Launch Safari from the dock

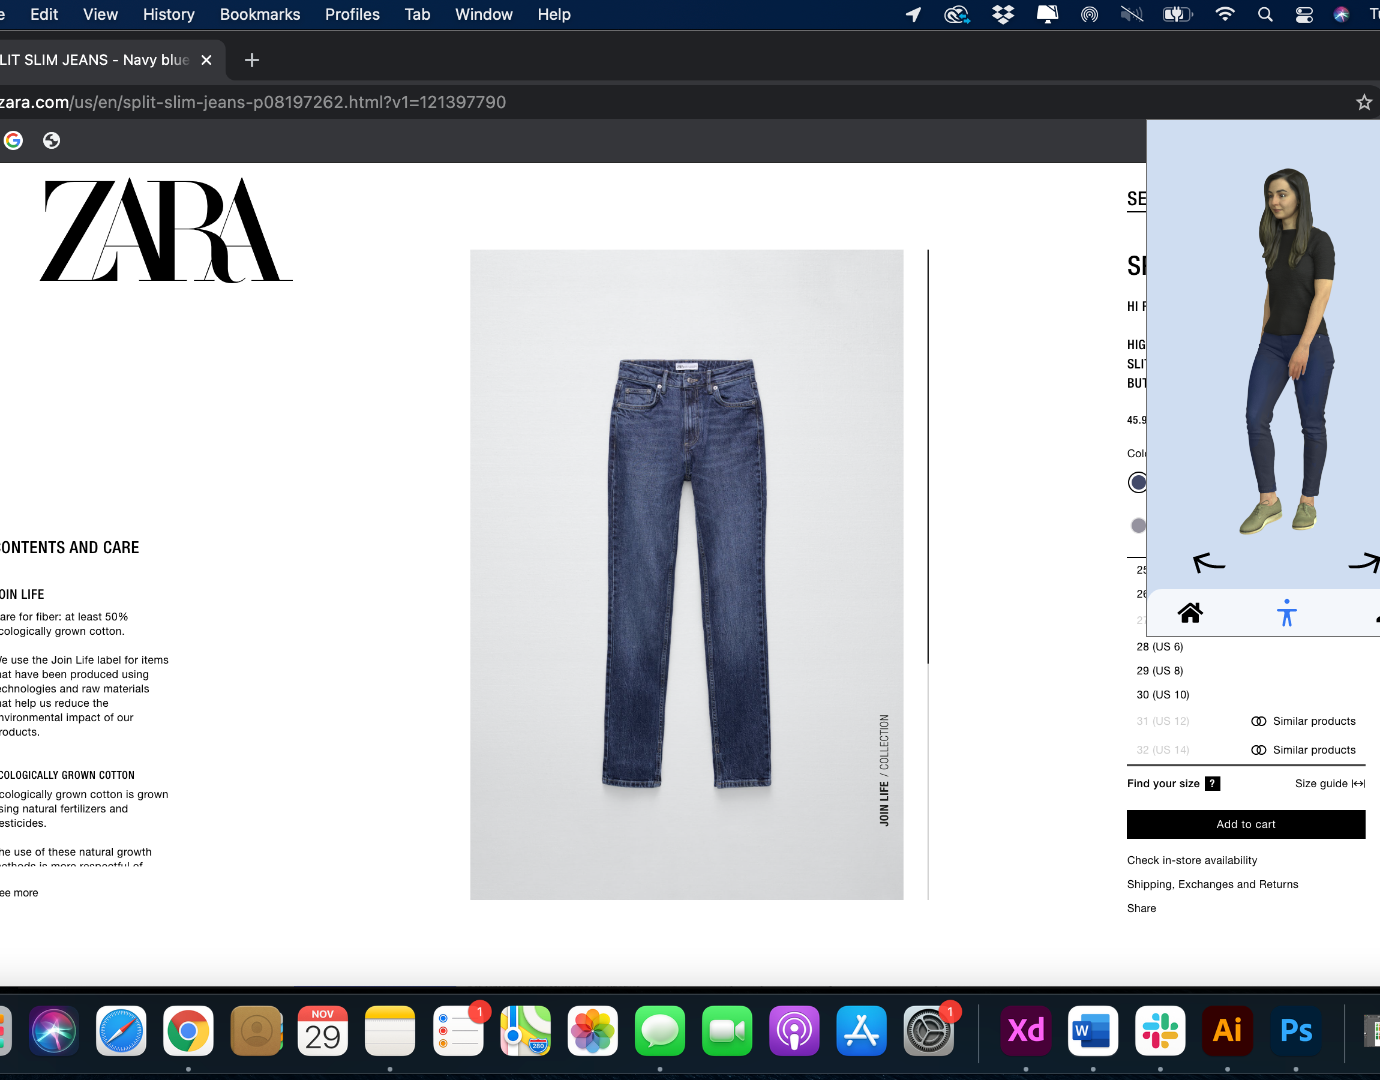[x=121, y=1031]
